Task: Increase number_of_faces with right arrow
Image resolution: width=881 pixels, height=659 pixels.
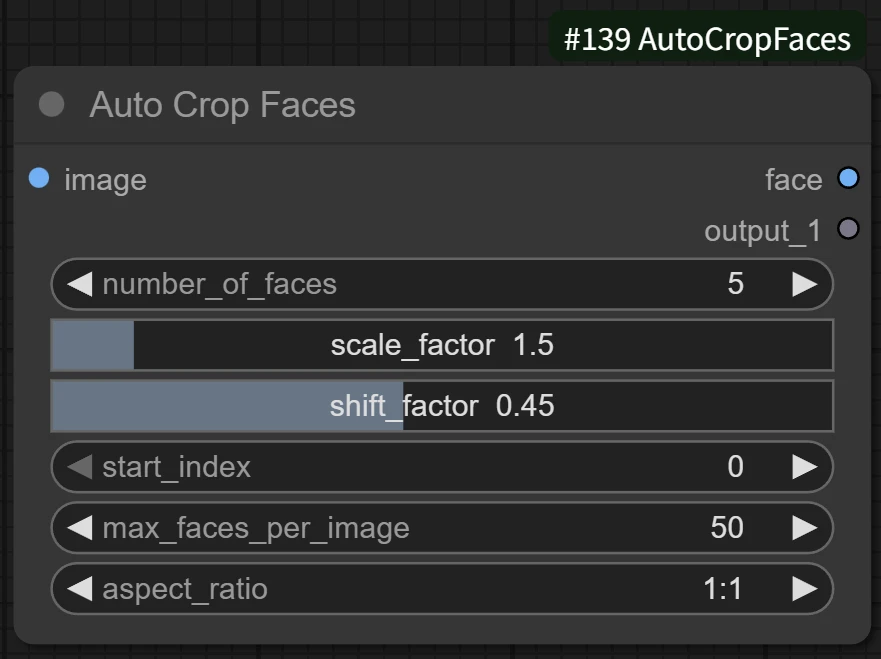Action: [x=804, y=284]
